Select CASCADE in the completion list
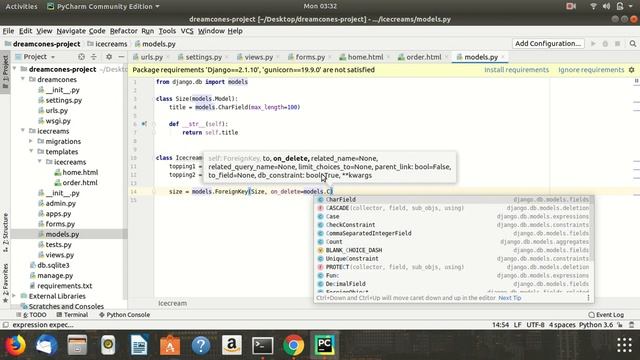Viewport: 640px width, 360px height. (x=453, y=208)
